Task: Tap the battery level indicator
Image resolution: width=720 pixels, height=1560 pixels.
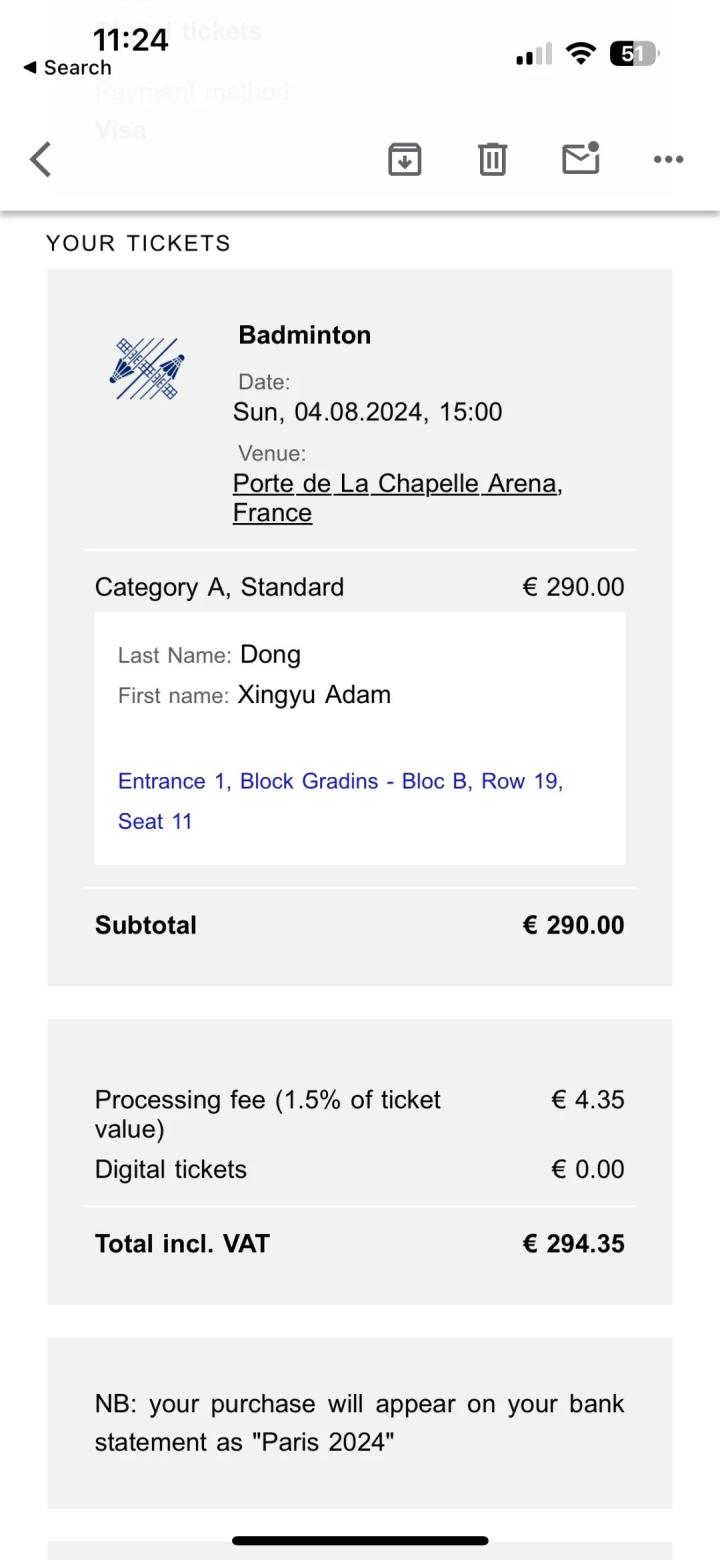Action: (x=634, y=54)
